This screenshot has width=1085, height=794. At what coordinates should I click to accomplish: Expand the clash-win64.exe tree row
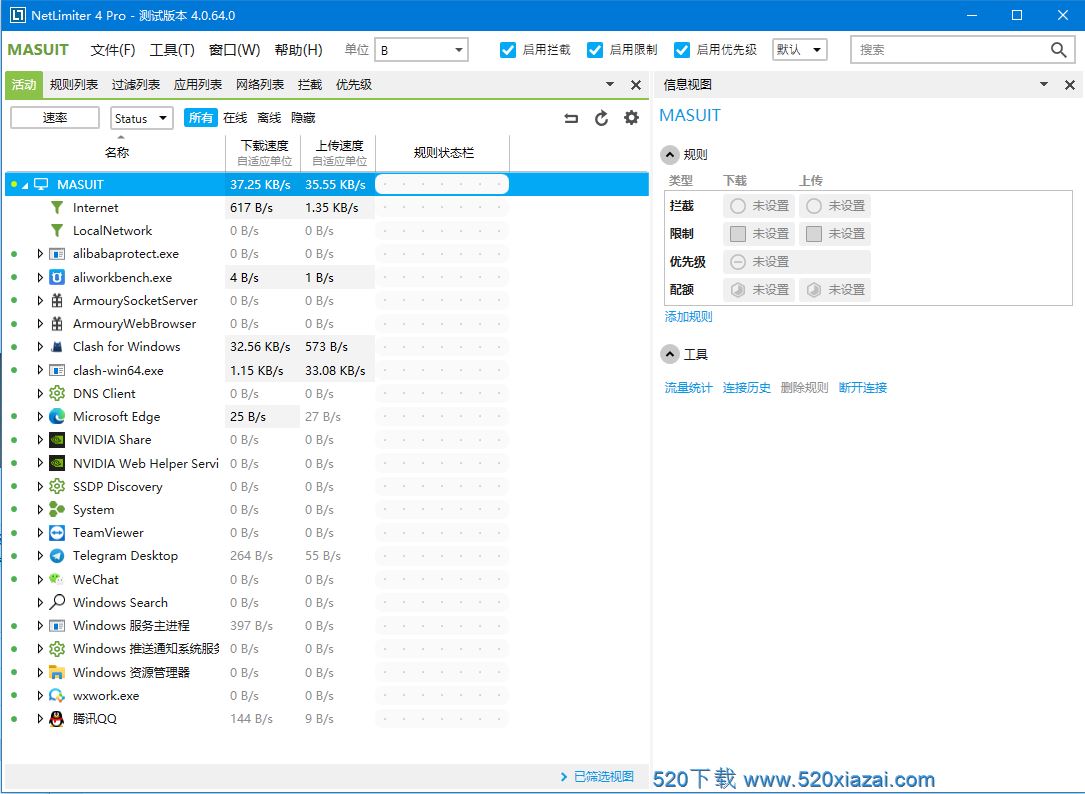39,370
